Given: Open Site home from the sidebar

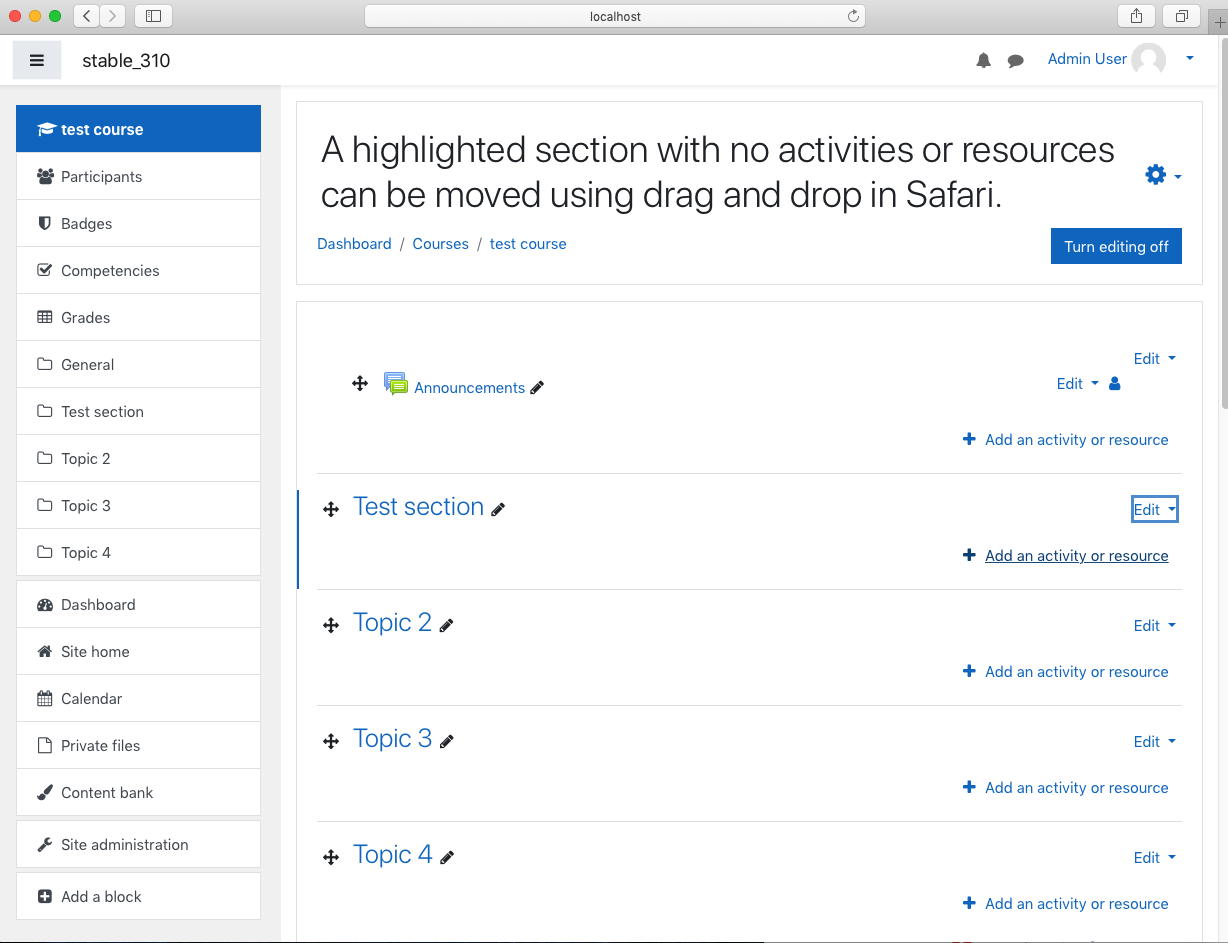Looking at the screenshot, I should [x=138, y=651].
